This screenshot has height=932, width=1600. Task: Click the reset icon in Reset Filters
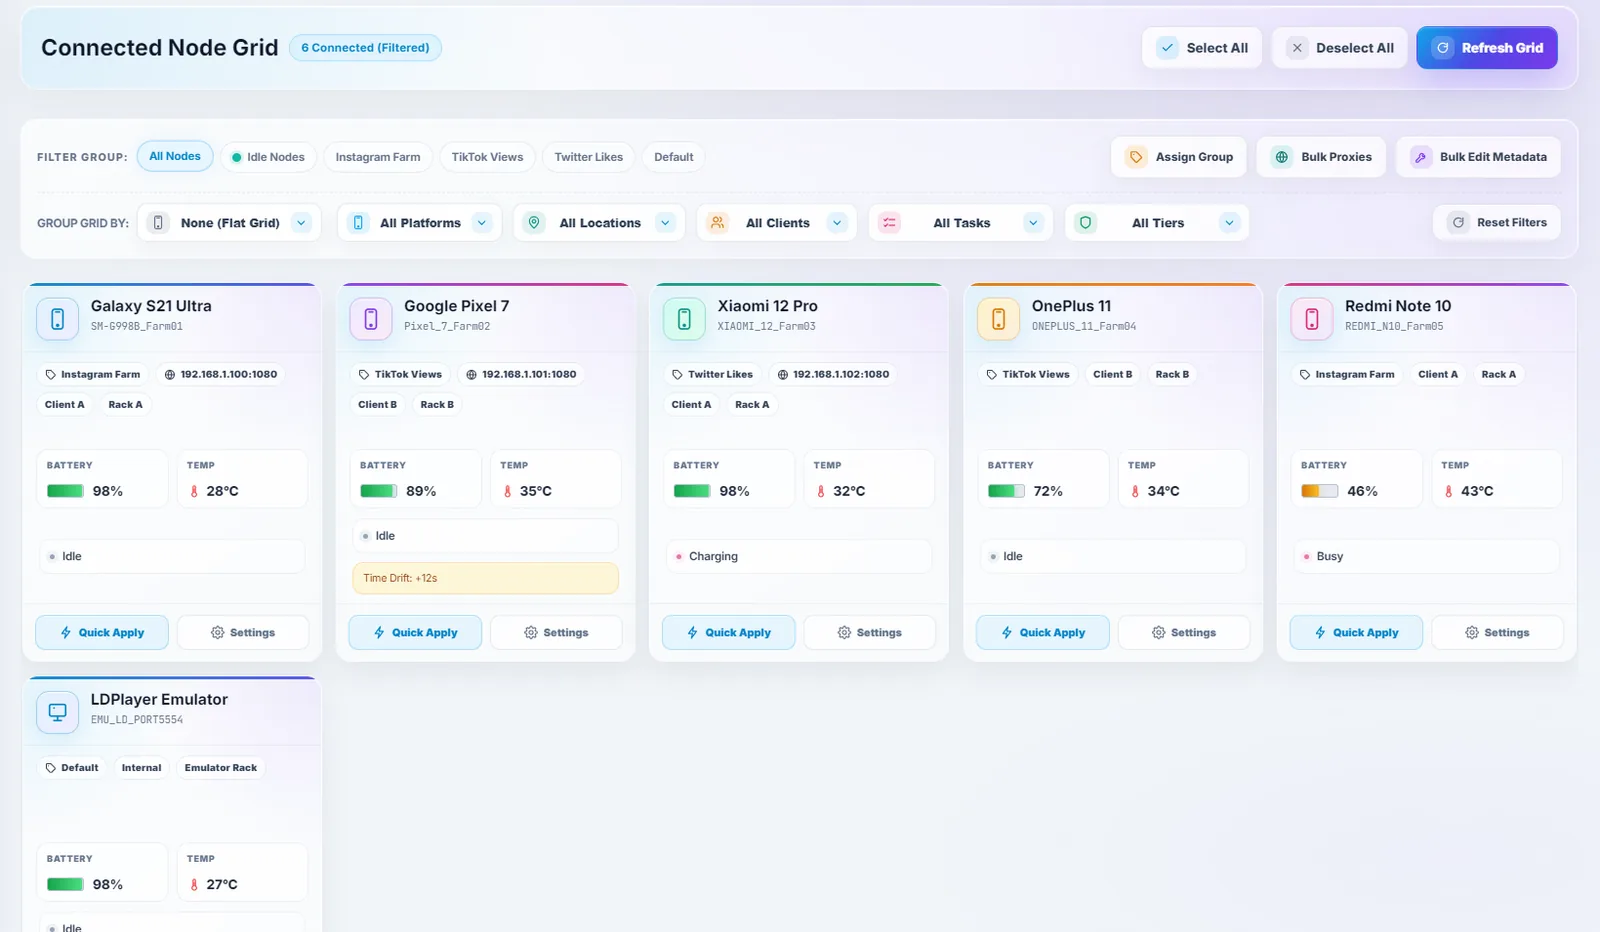click(1458, 223)
